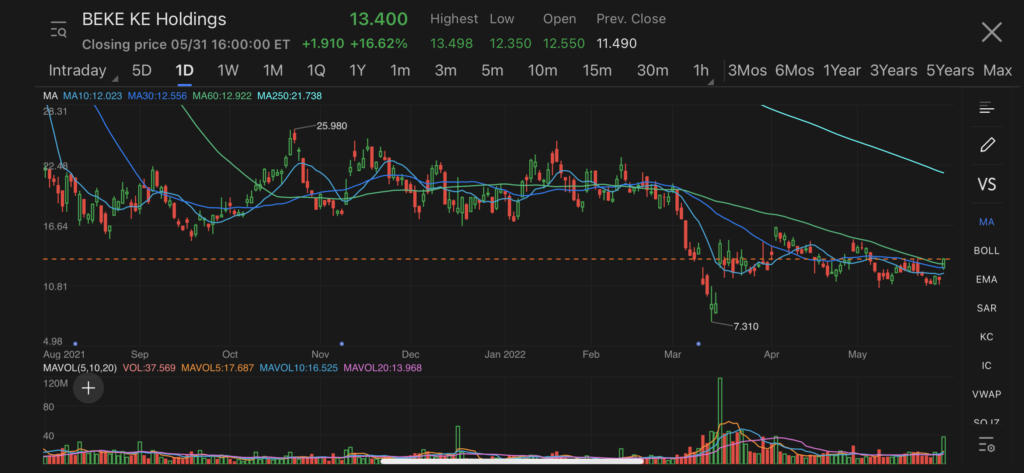Screen dimensions: 1024x473
Task: Click the white horizontal scroll bar handle
Action: pyautogui.click(x=511, y=461)
